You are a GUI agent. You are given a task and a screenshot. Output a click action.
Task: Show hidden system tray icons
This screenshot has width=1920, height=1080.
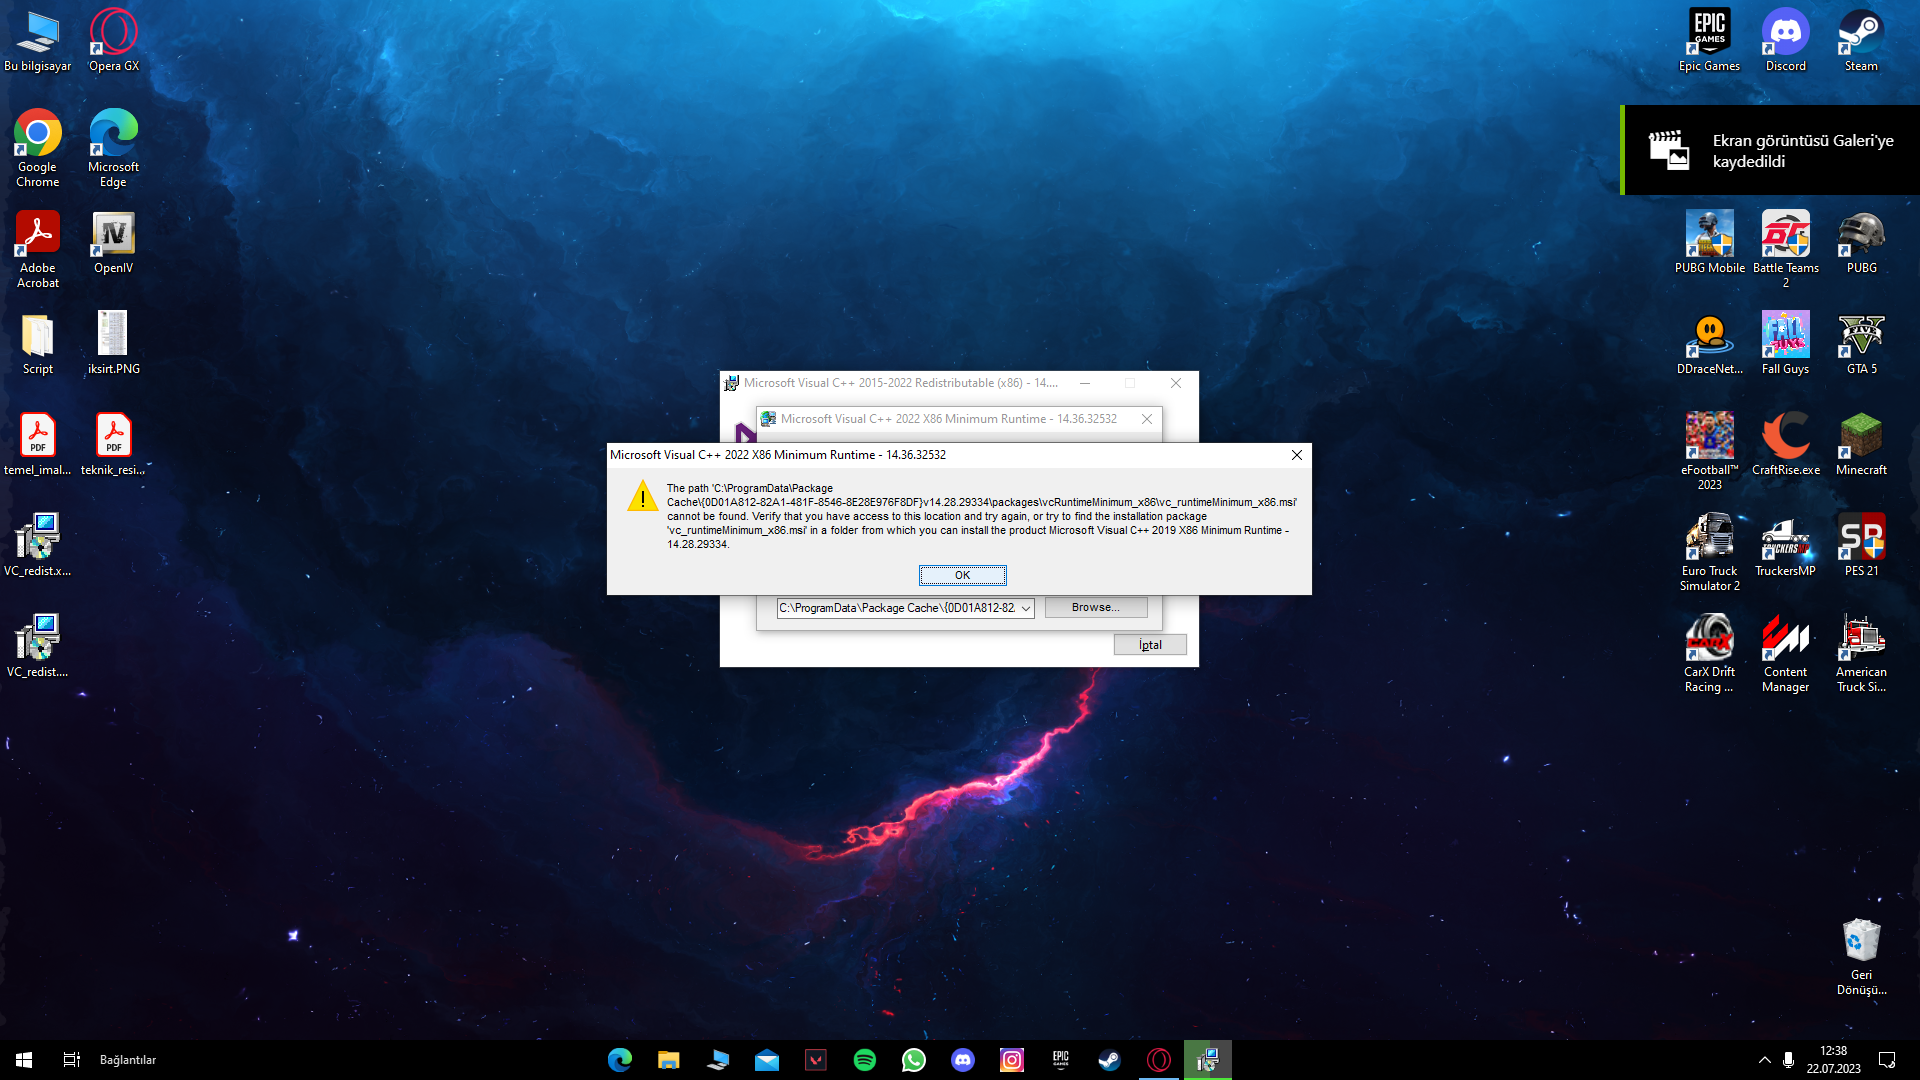tap(1764, 1060)
